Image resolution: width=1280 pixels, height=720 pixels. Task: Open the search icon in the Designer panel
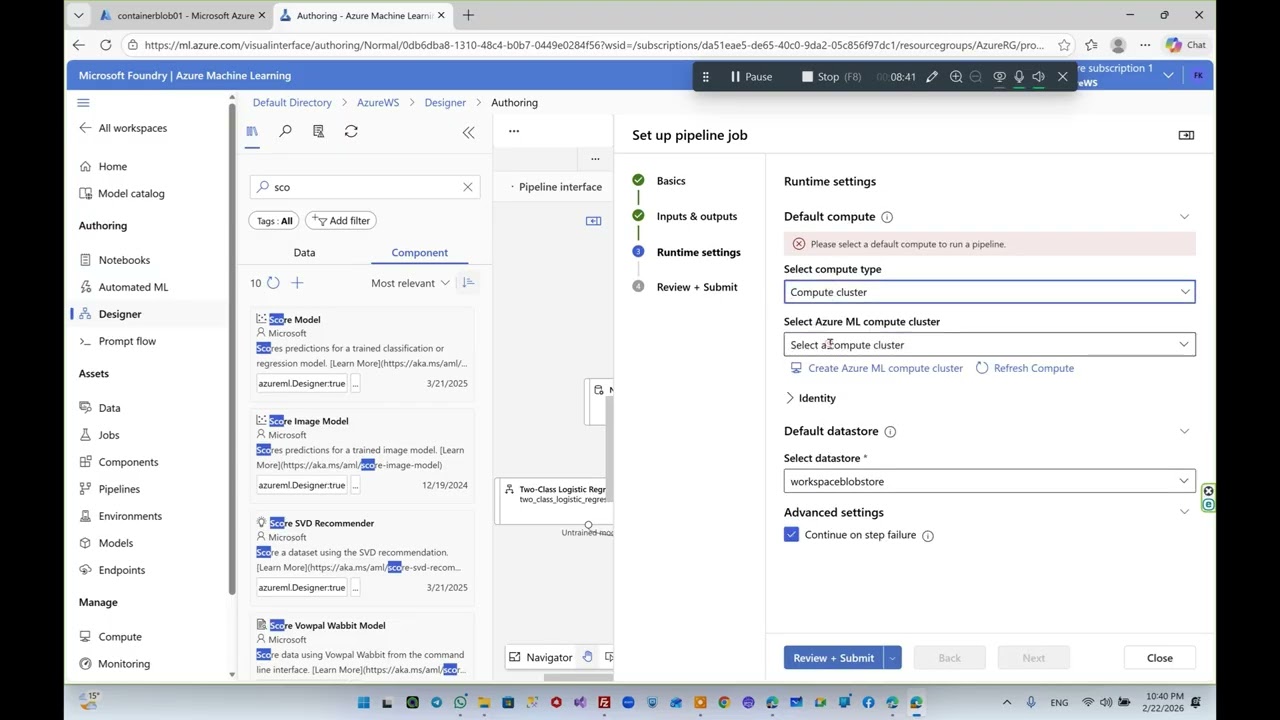(x=285, y=131)
